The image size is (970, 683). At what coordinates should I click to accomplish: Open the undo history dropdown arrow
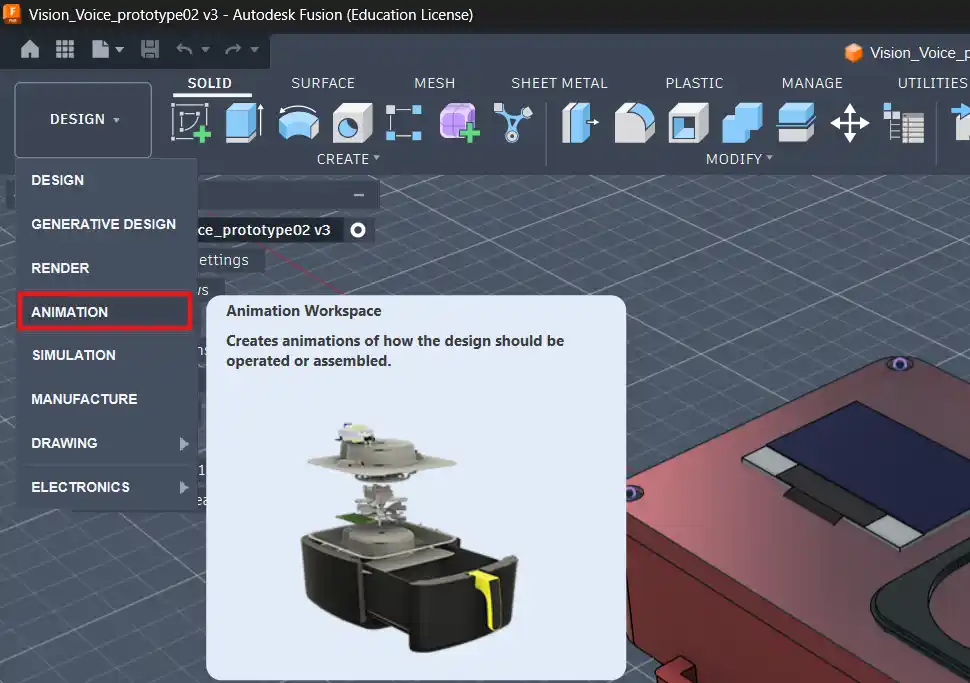coord(205,49)
